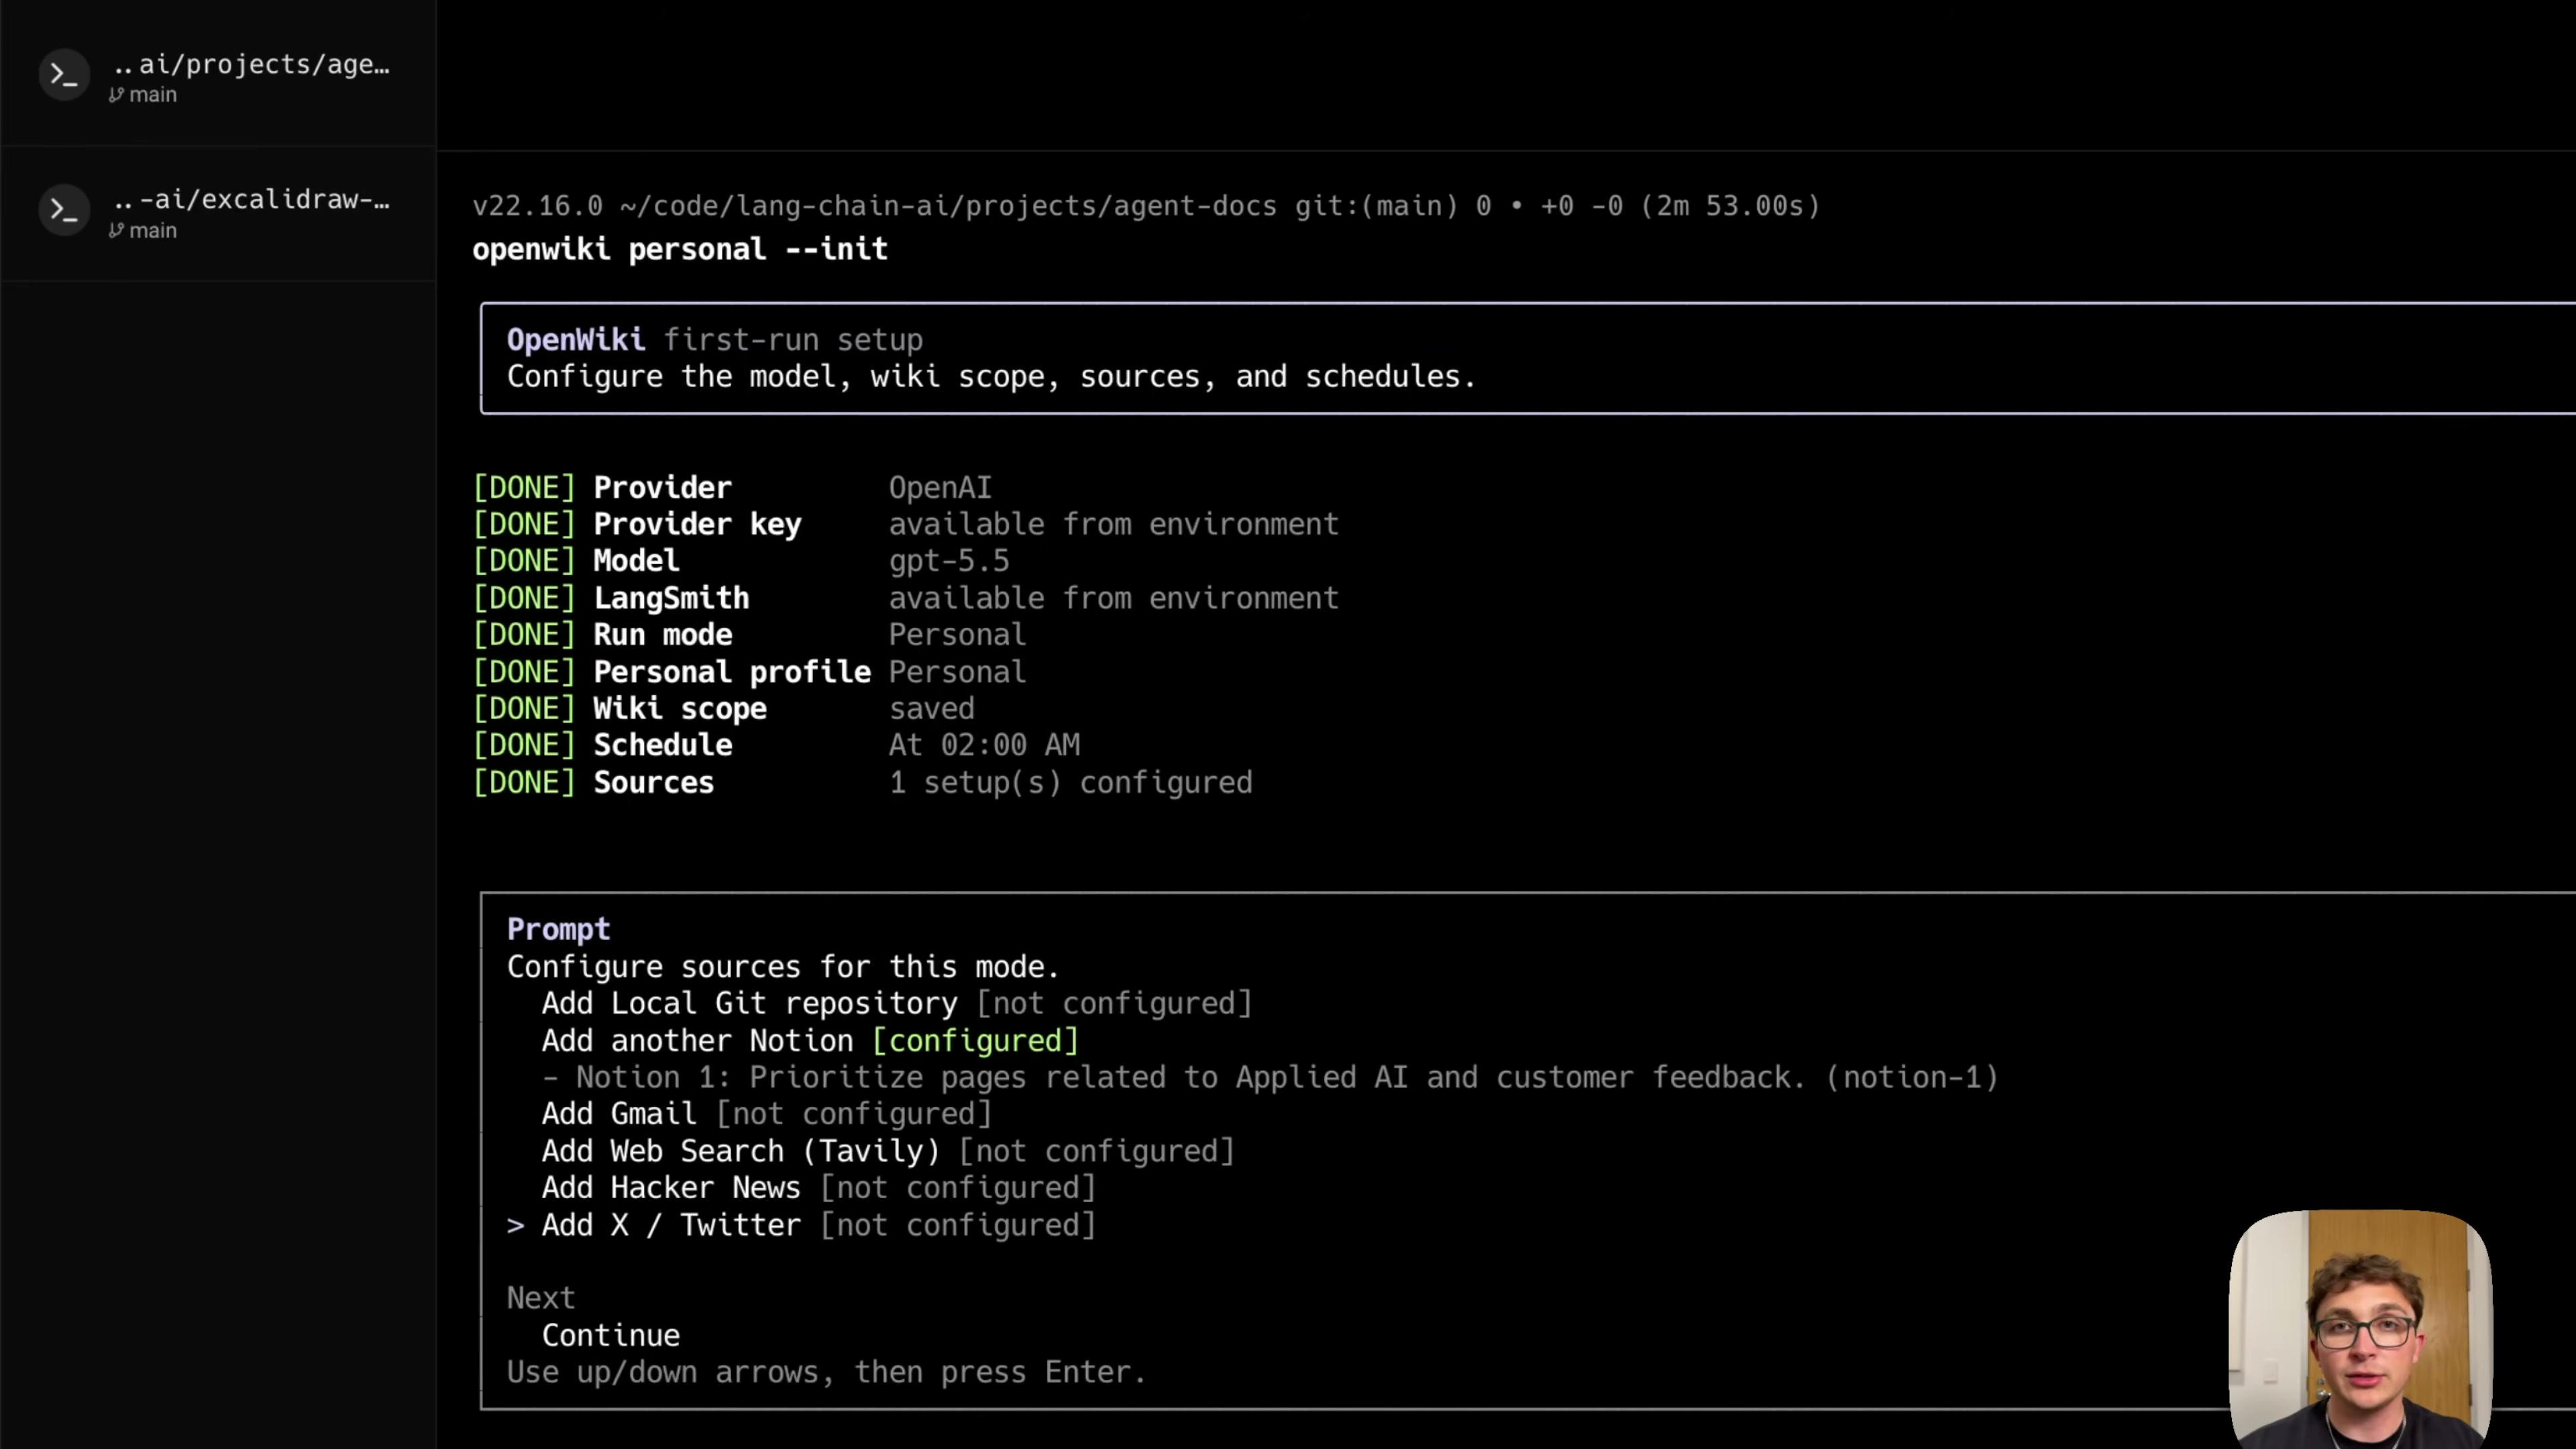Screen dimensions: 2576x1449
Task: Click the git branch icon under ai/projects tab
Action: 117,95
